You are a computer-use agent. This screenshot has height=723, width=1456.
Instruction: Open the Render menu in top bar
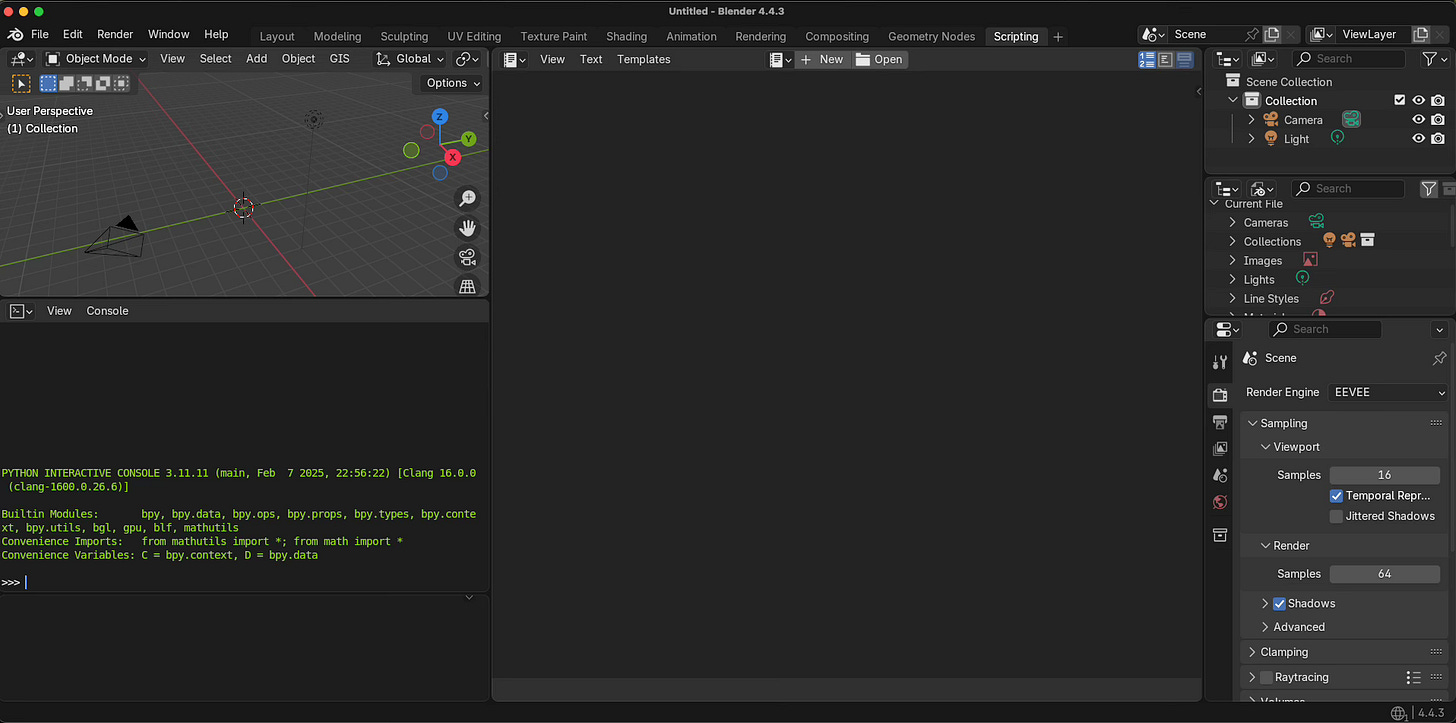click(x=115, y=34)
